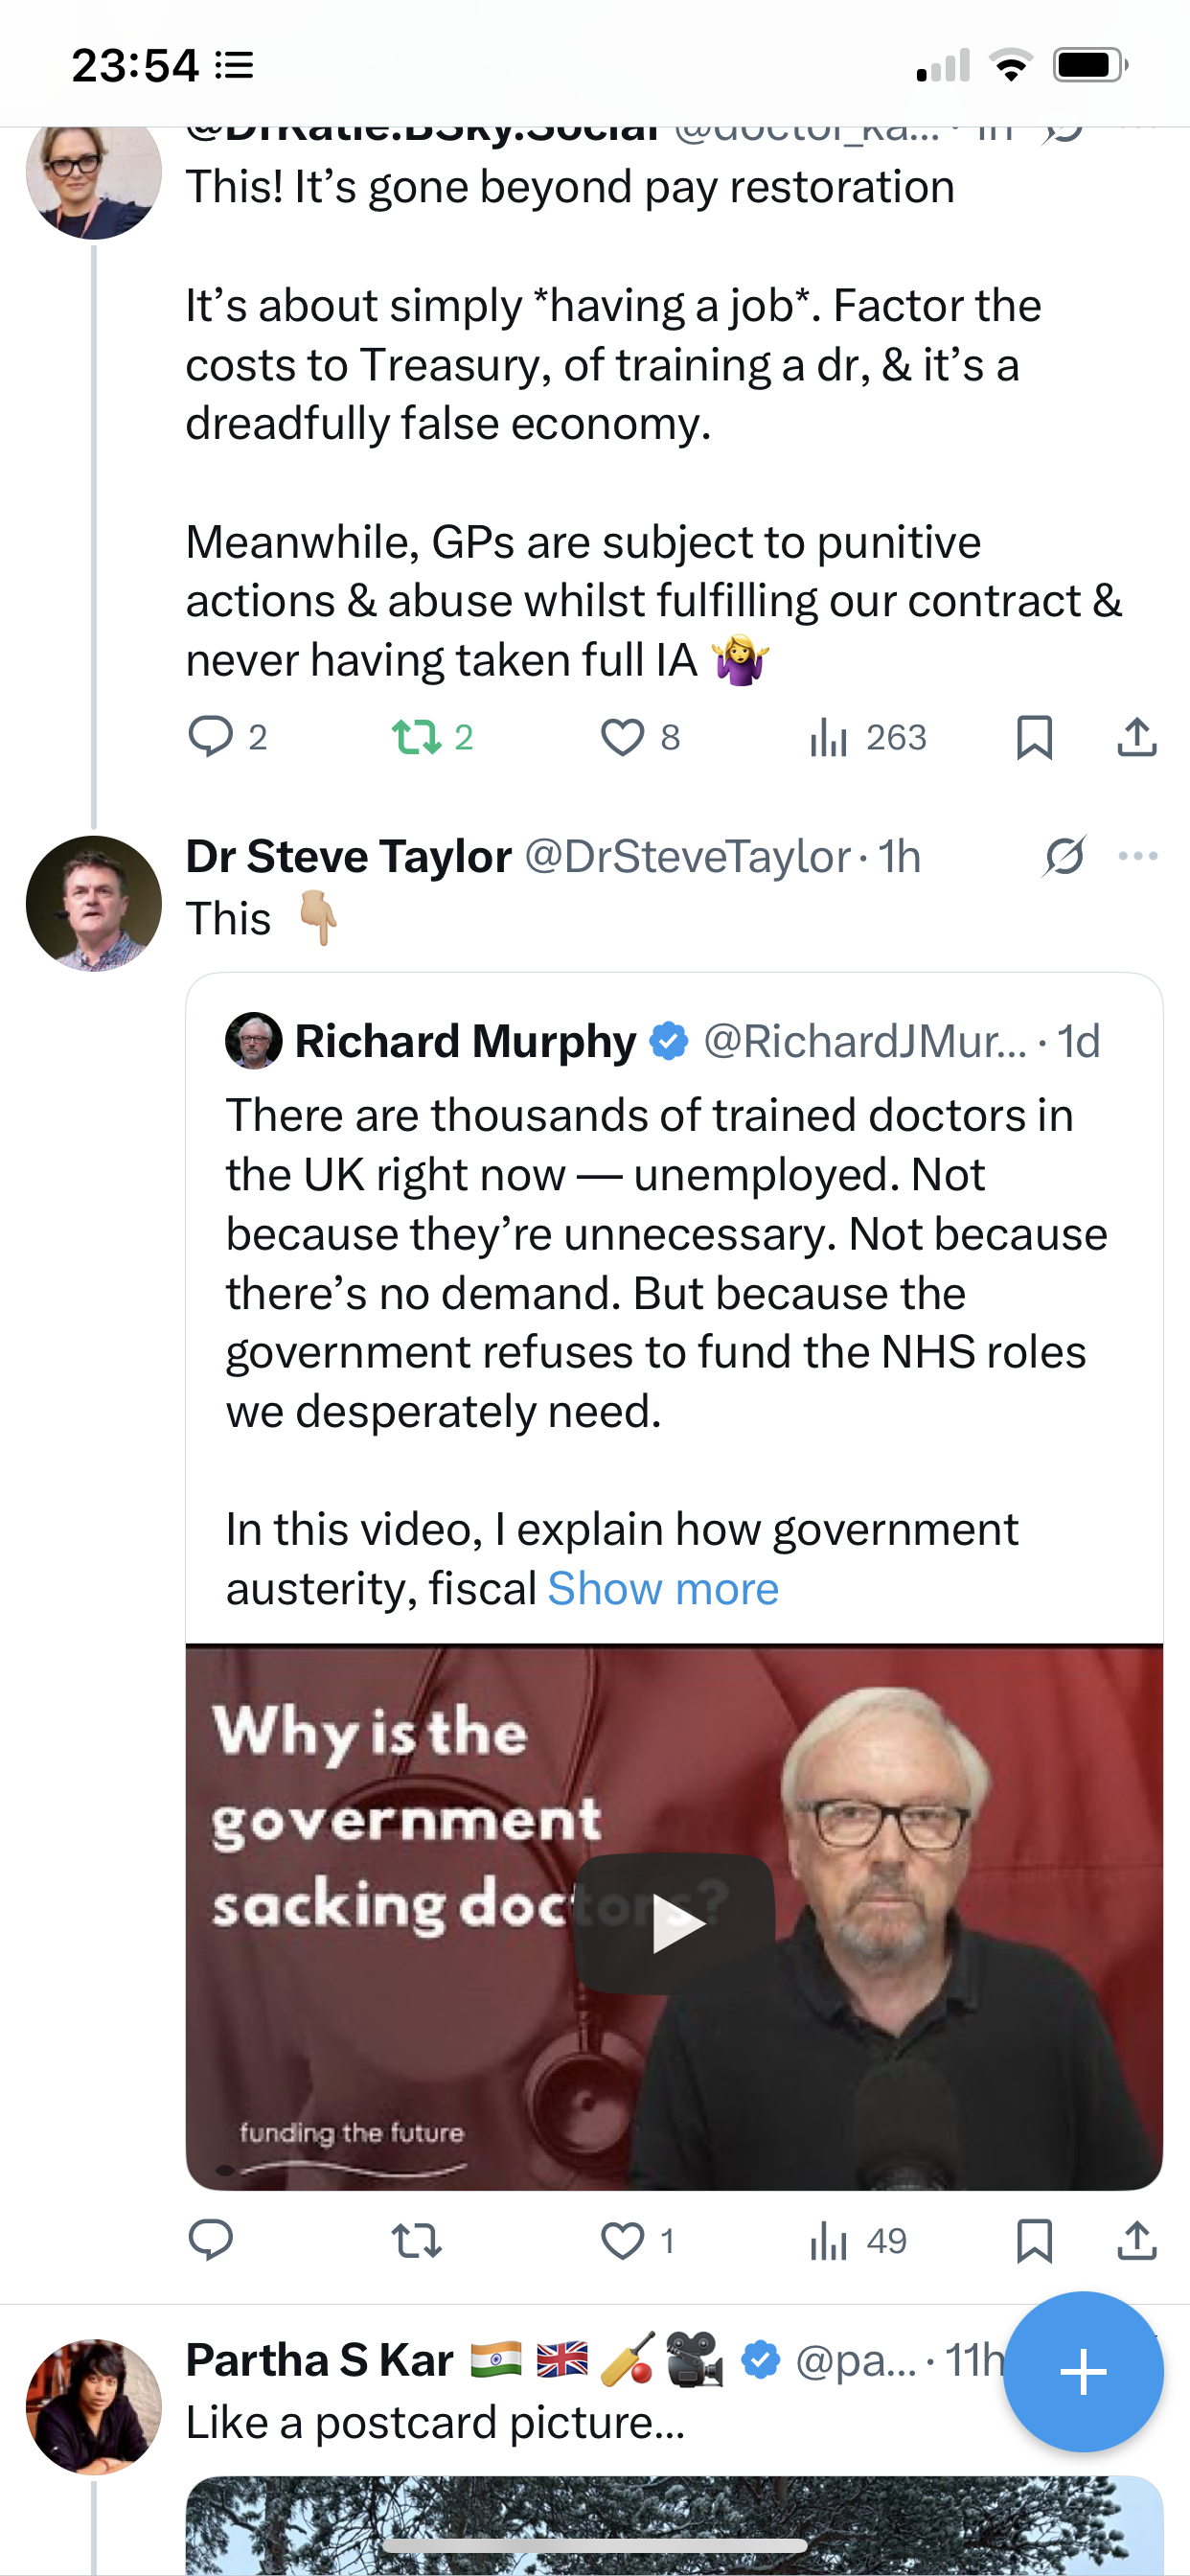Share Dr Steve Taylor's tweet
Image resolution: width=1190 pixels, height=2576 pixels.
(x=1137, y=2241)
